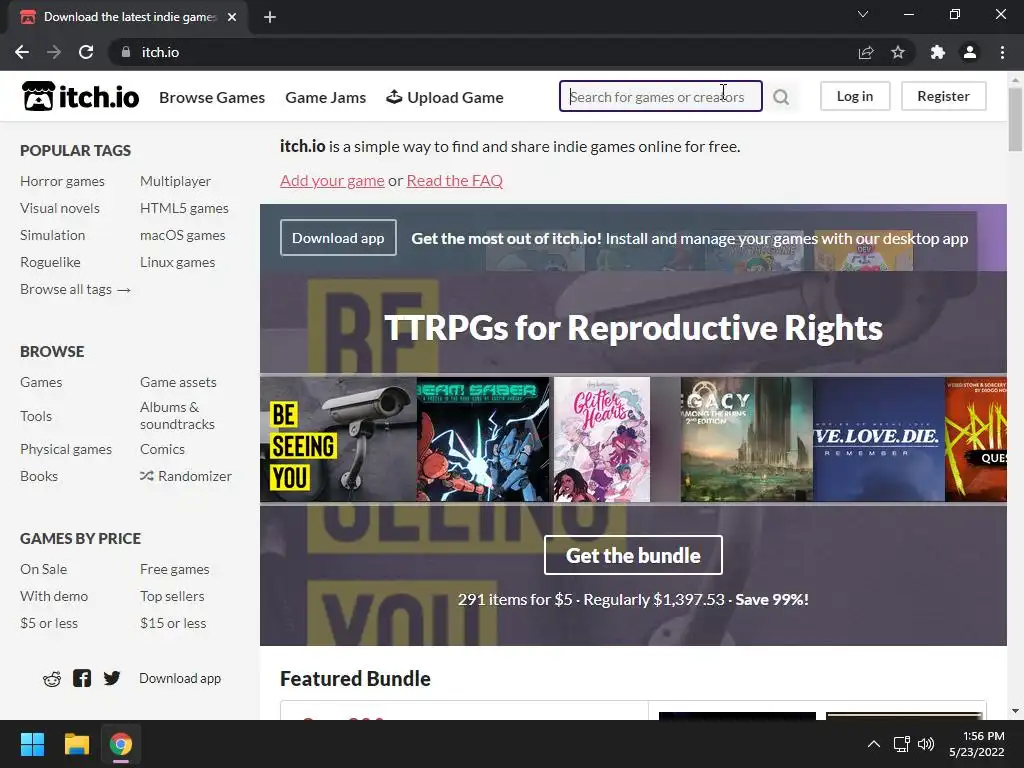
Task: Click the Register button
Action: (944, 96)
